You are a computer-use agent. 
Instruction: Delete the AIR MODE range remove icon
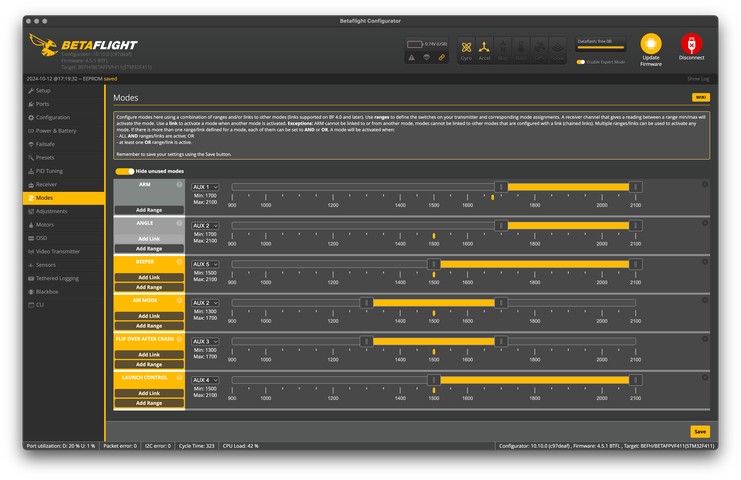(x=705, y=300)
